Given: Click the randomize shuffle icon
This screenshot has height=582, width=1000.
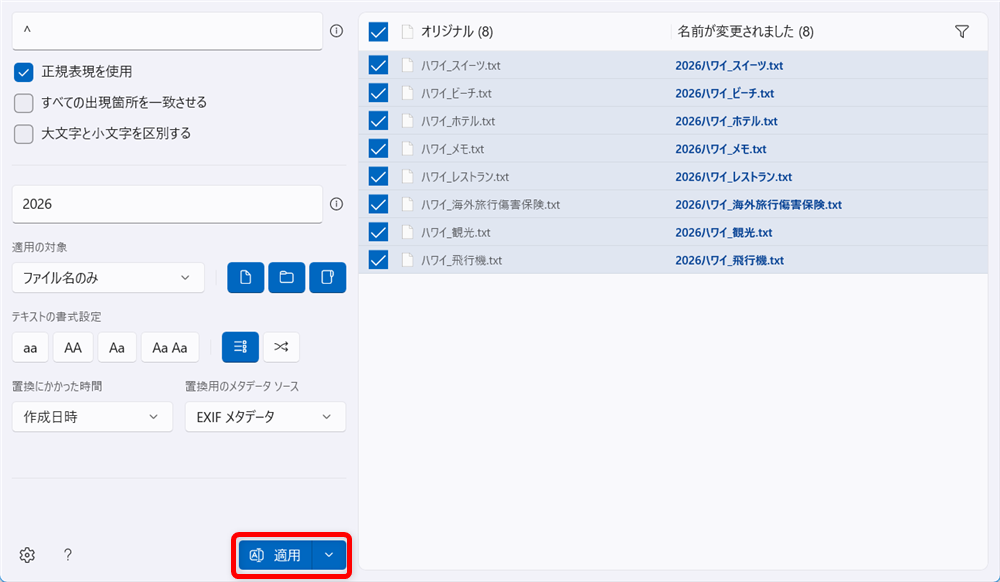Looking at the screenshot, I should pos(281,346).
